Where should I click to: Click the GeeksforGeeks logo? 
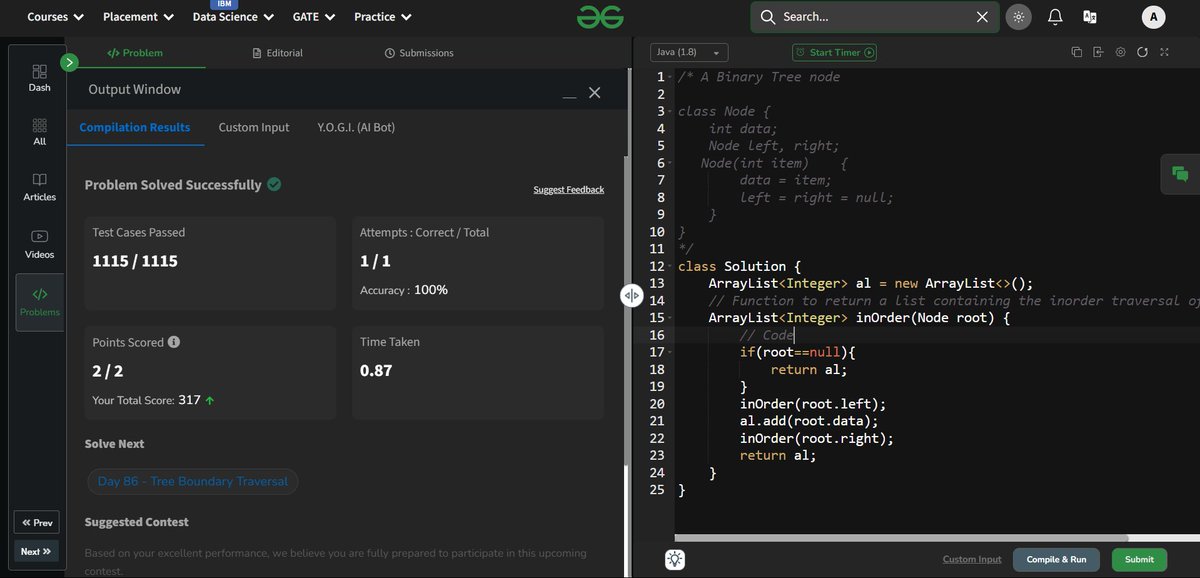point(600,17)
